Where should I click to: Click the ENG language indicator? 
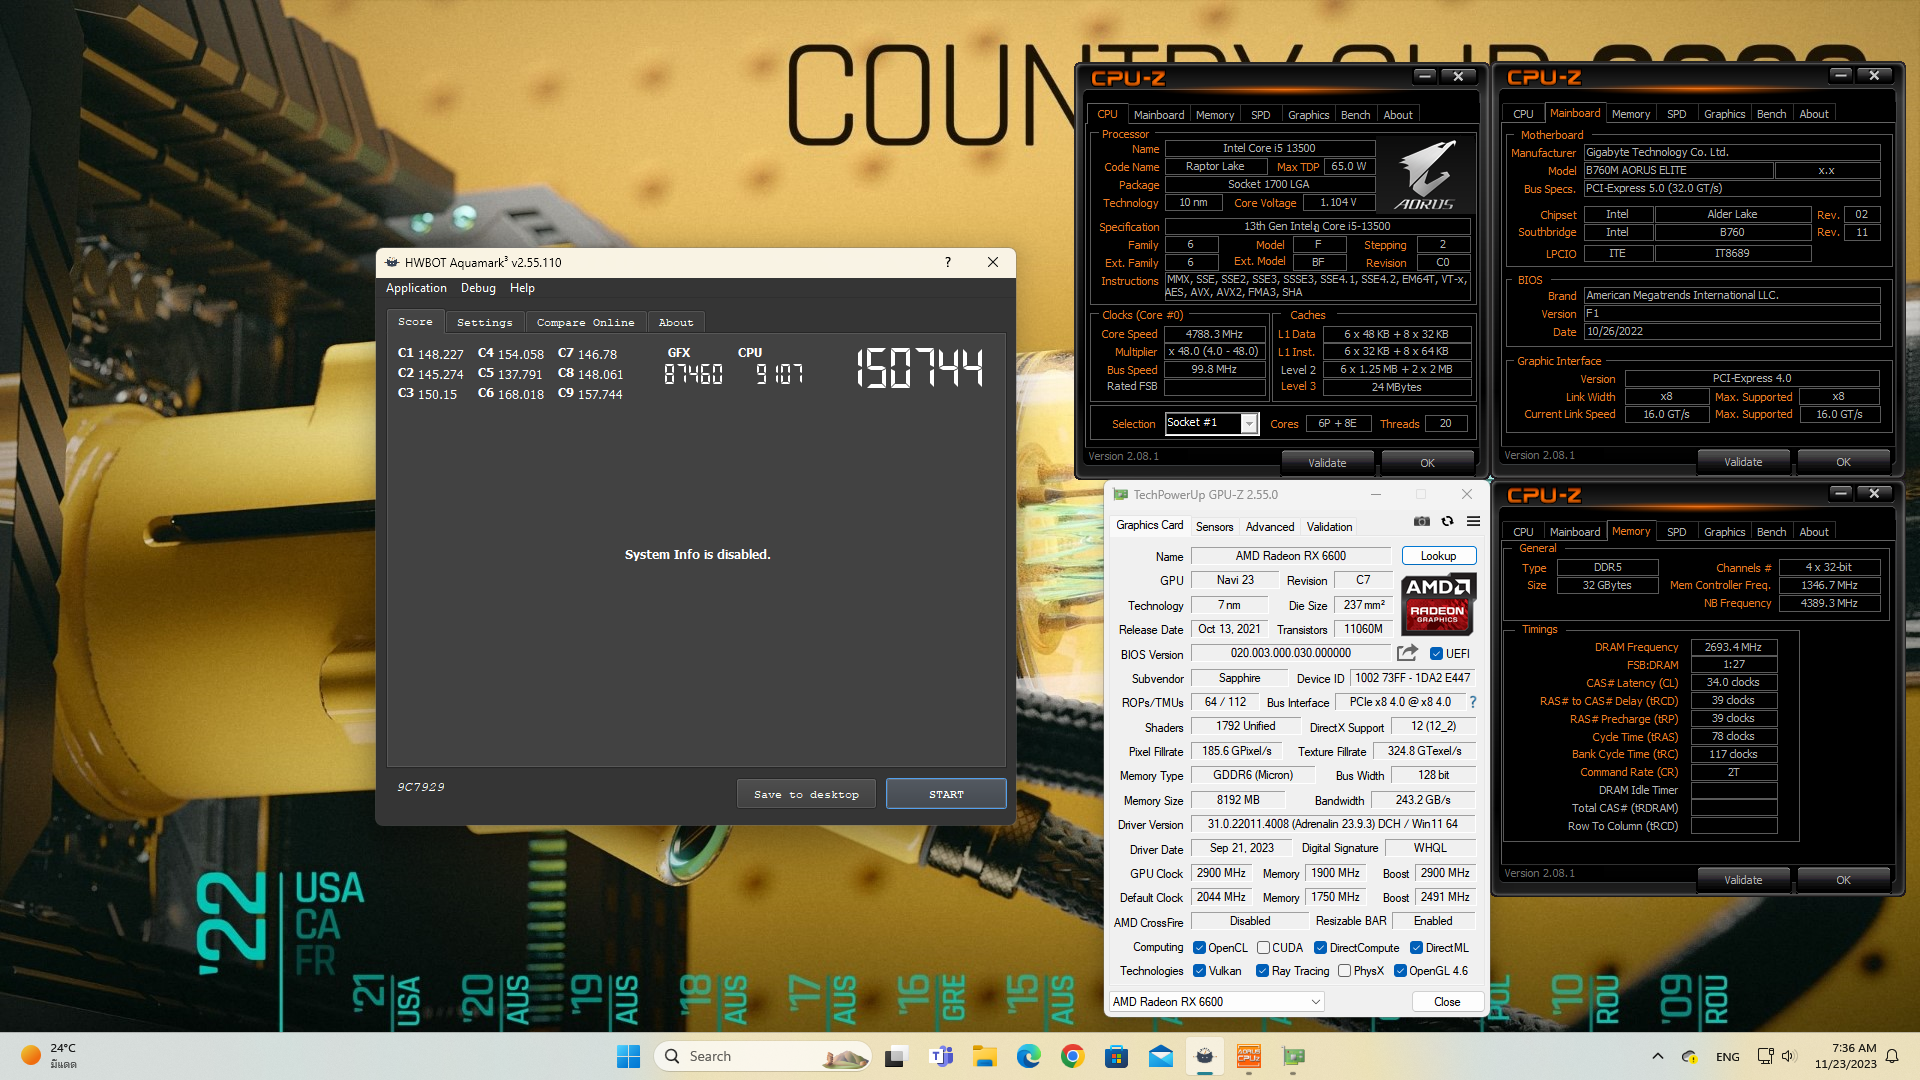pos(1728,1057)
